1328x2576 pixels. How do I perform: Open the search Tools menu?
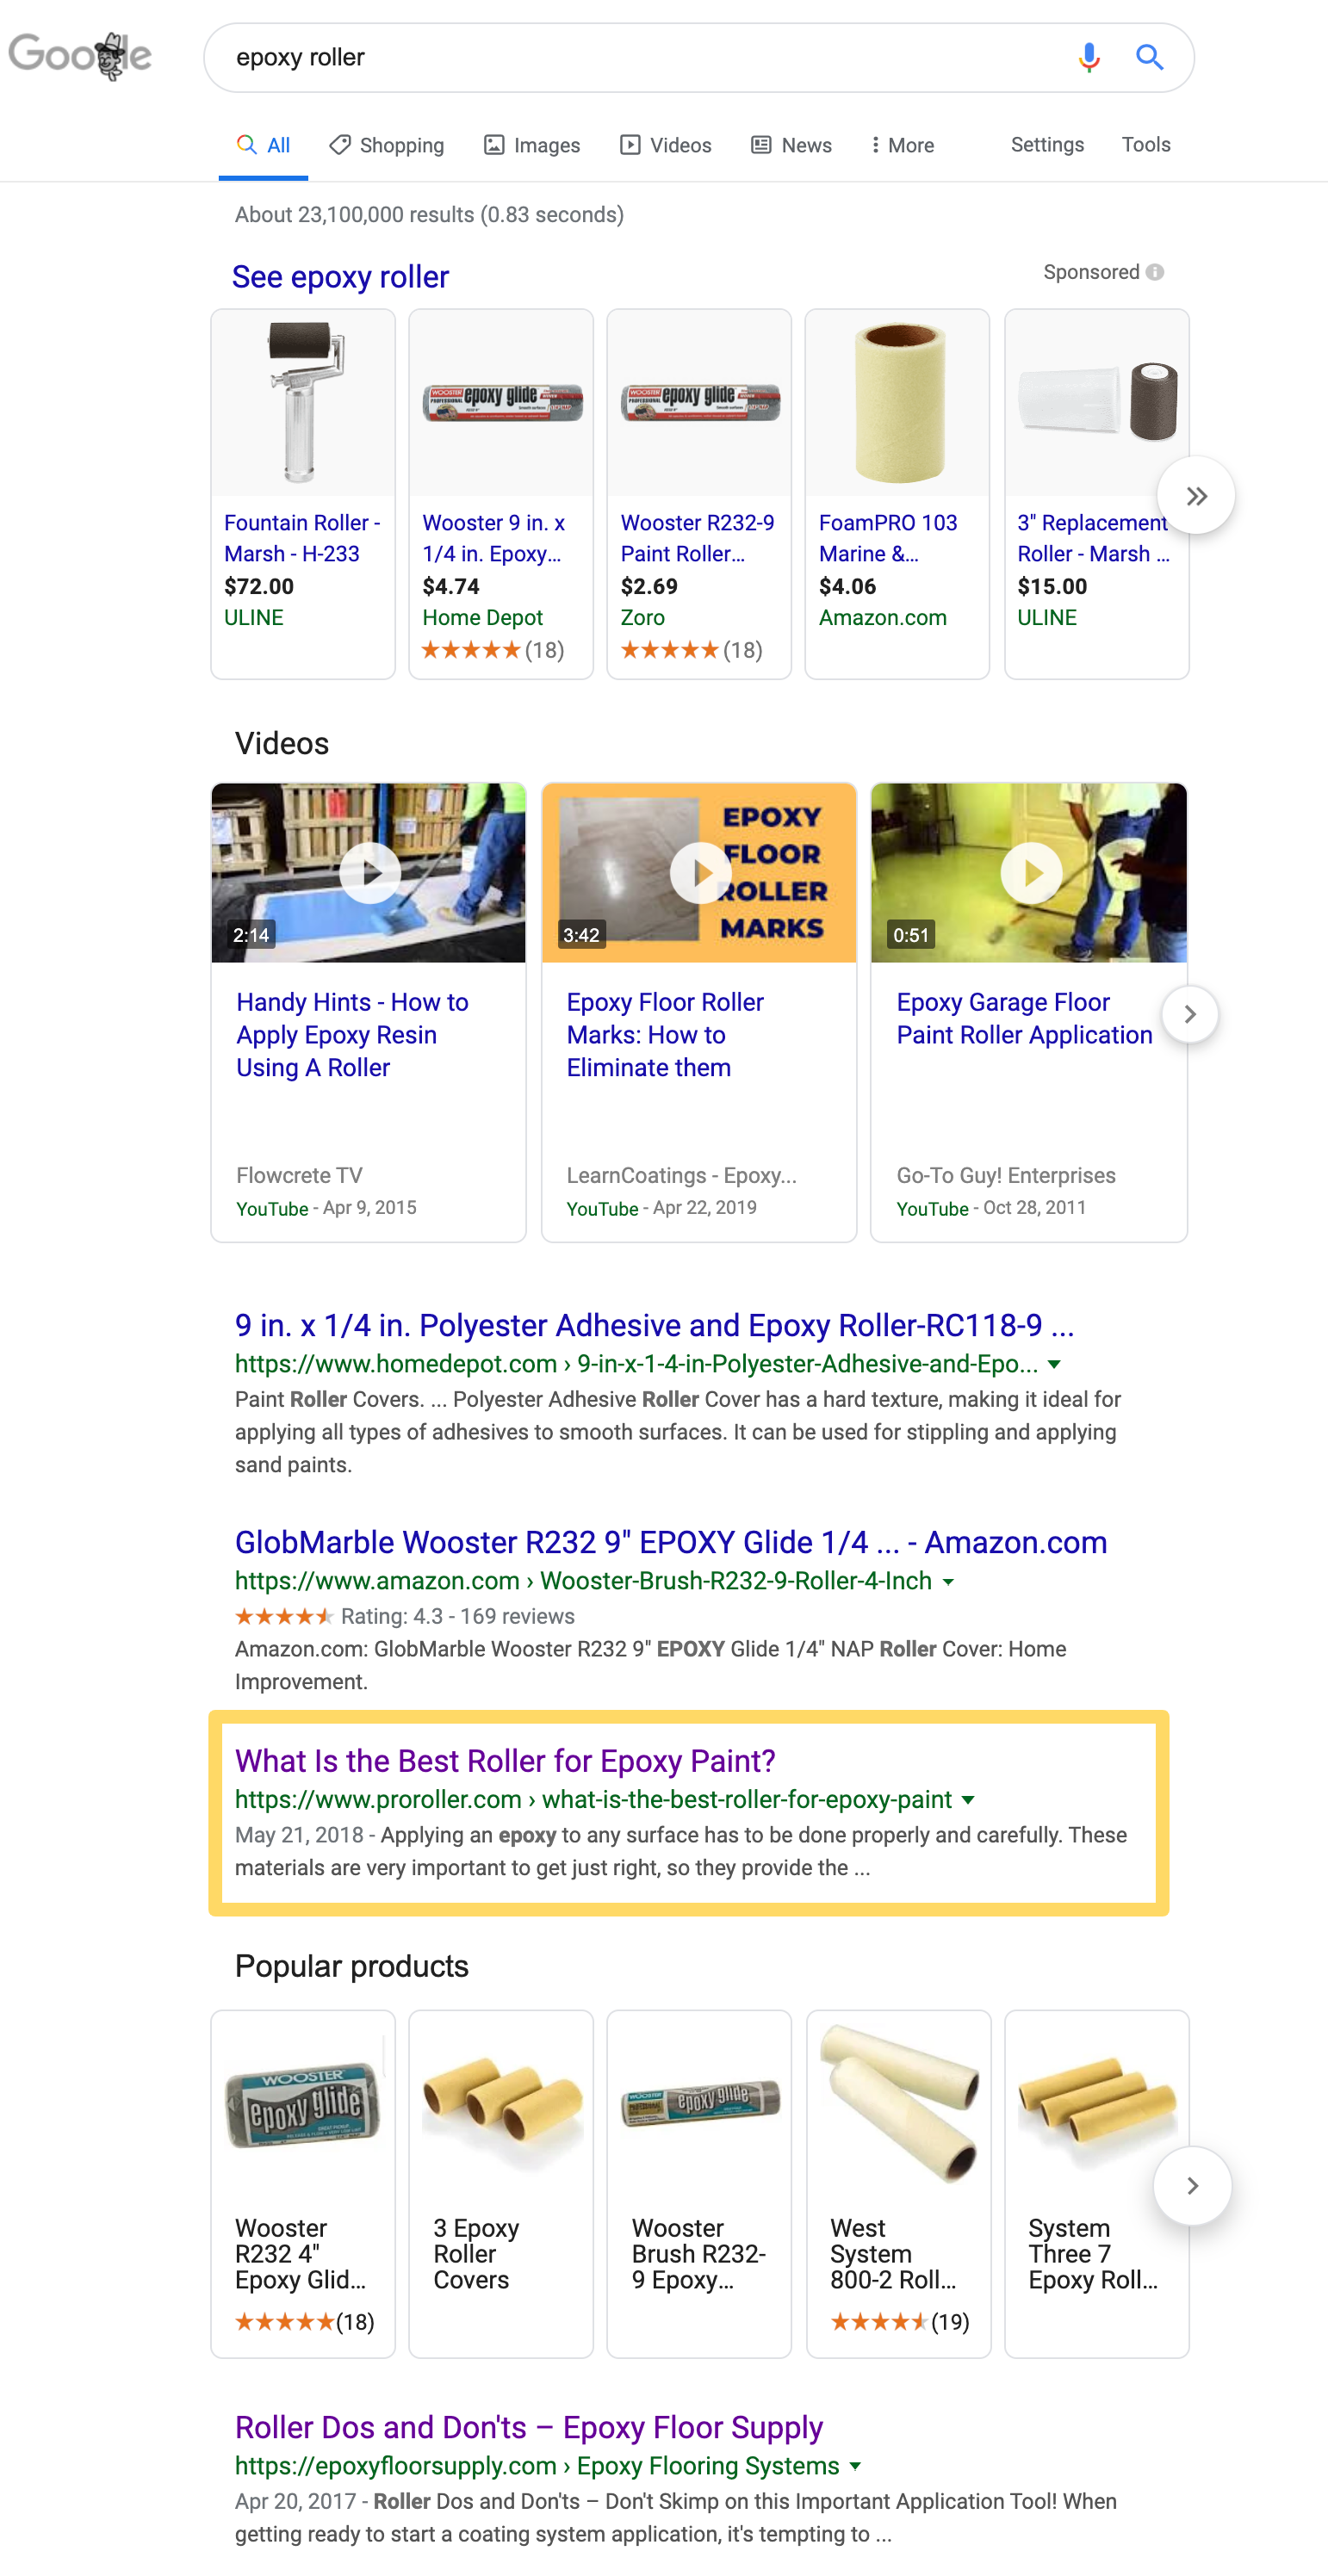[x=1146, y=144]
